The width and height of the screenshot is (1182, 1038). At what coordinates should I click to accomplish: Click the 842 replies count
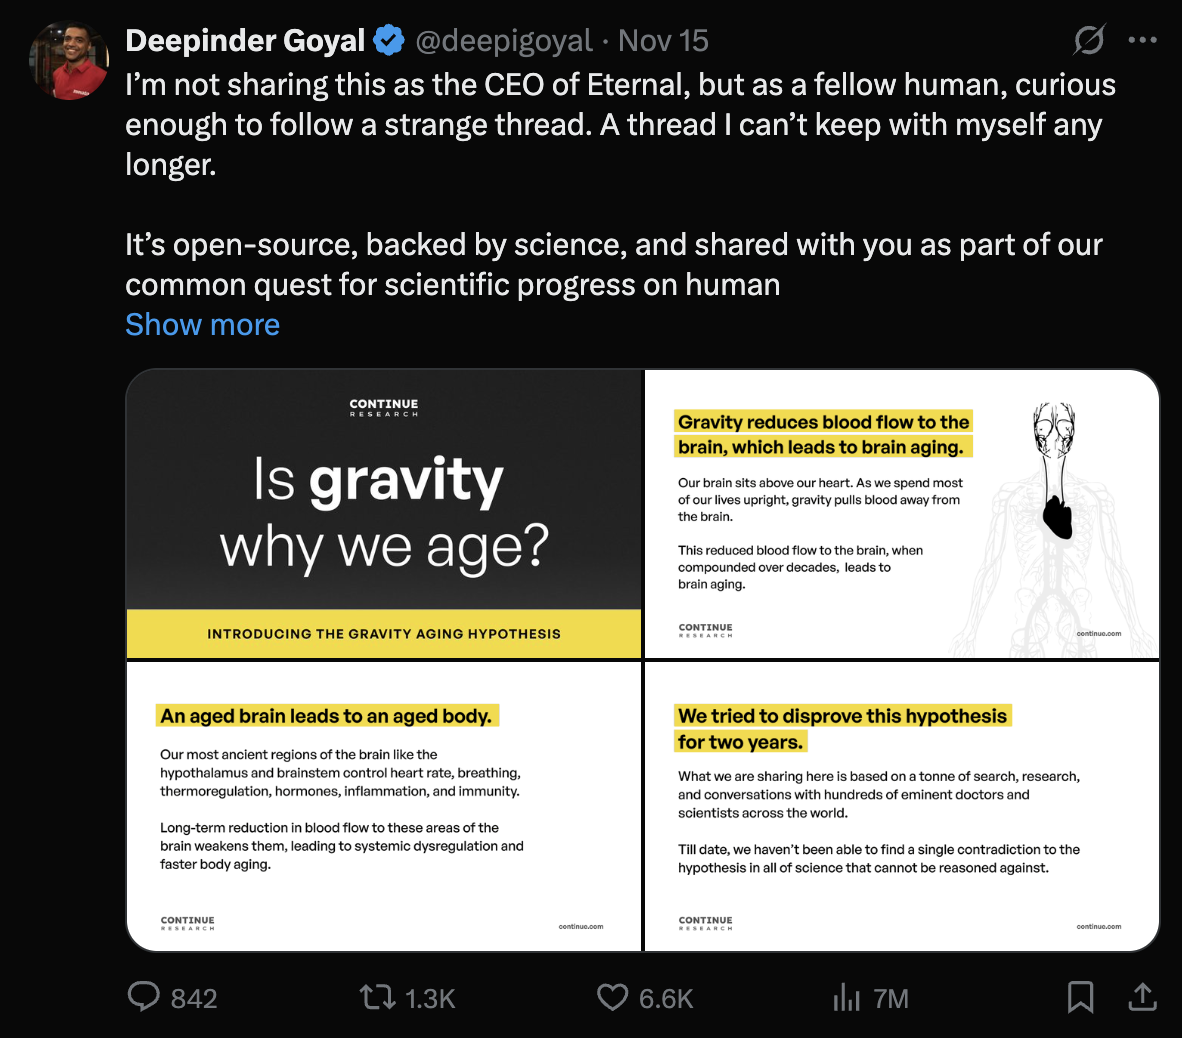tap(194, 998)
